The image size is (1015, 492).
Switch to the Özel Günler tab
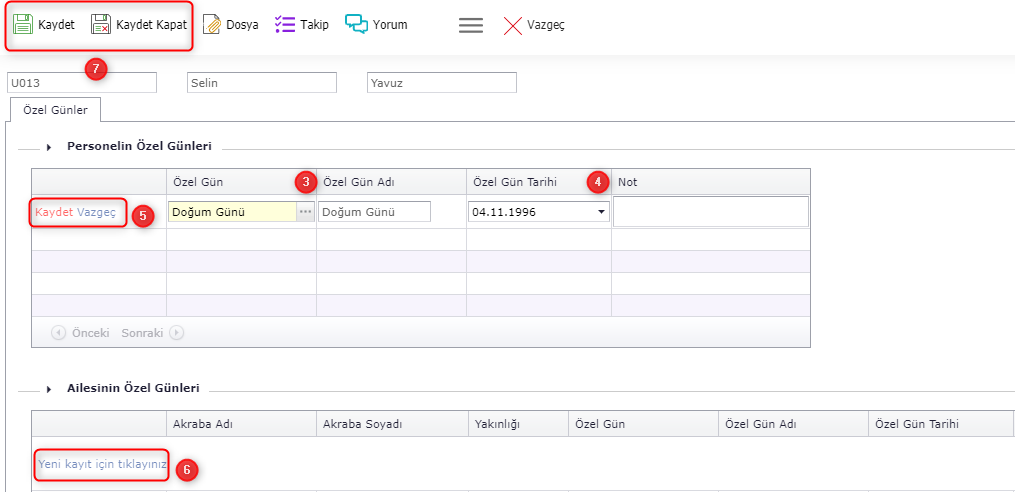pos(55,109)
